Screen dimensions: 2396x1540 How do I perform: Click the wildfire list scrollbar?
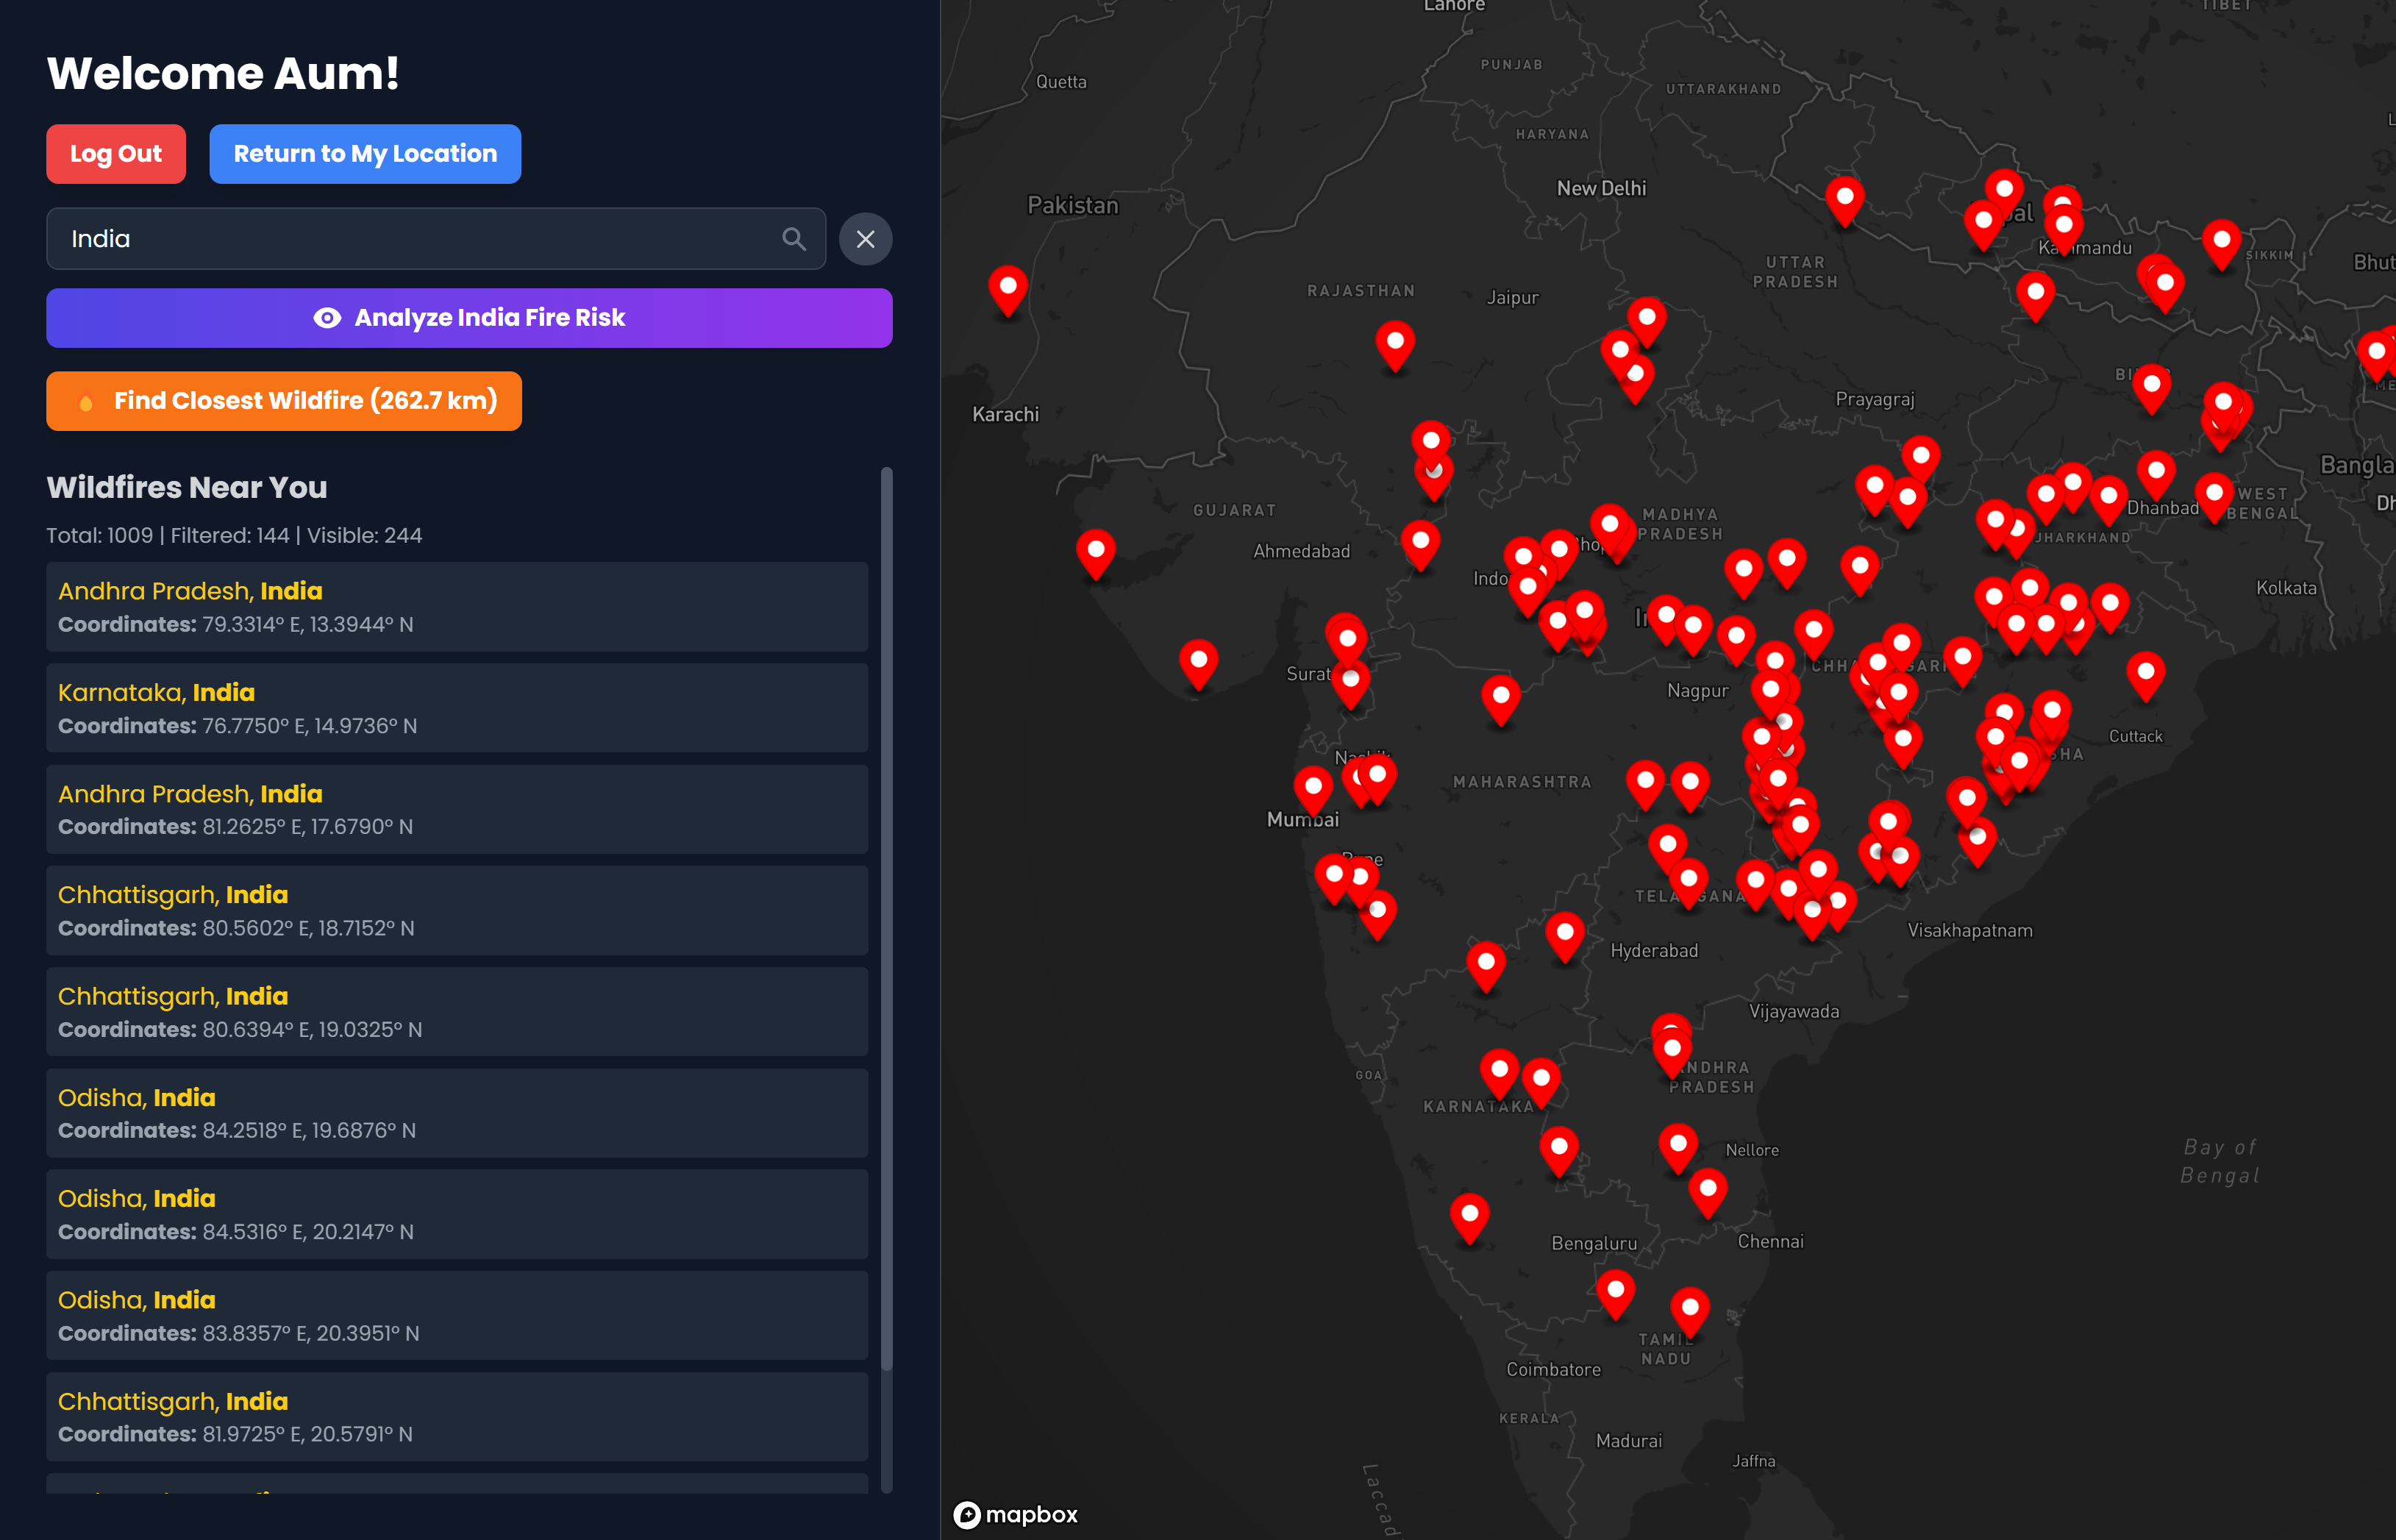click(886, 918)
